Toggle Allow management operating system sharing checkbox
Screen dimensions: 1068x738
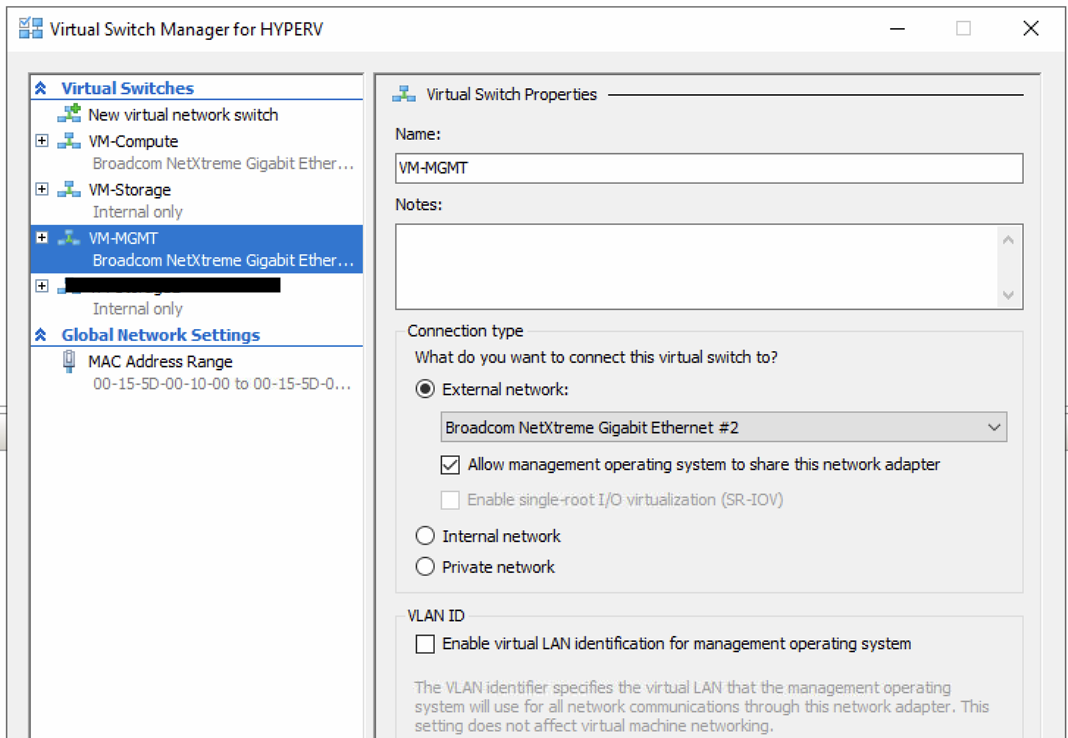pyautogui.click(x=450, y=464)
